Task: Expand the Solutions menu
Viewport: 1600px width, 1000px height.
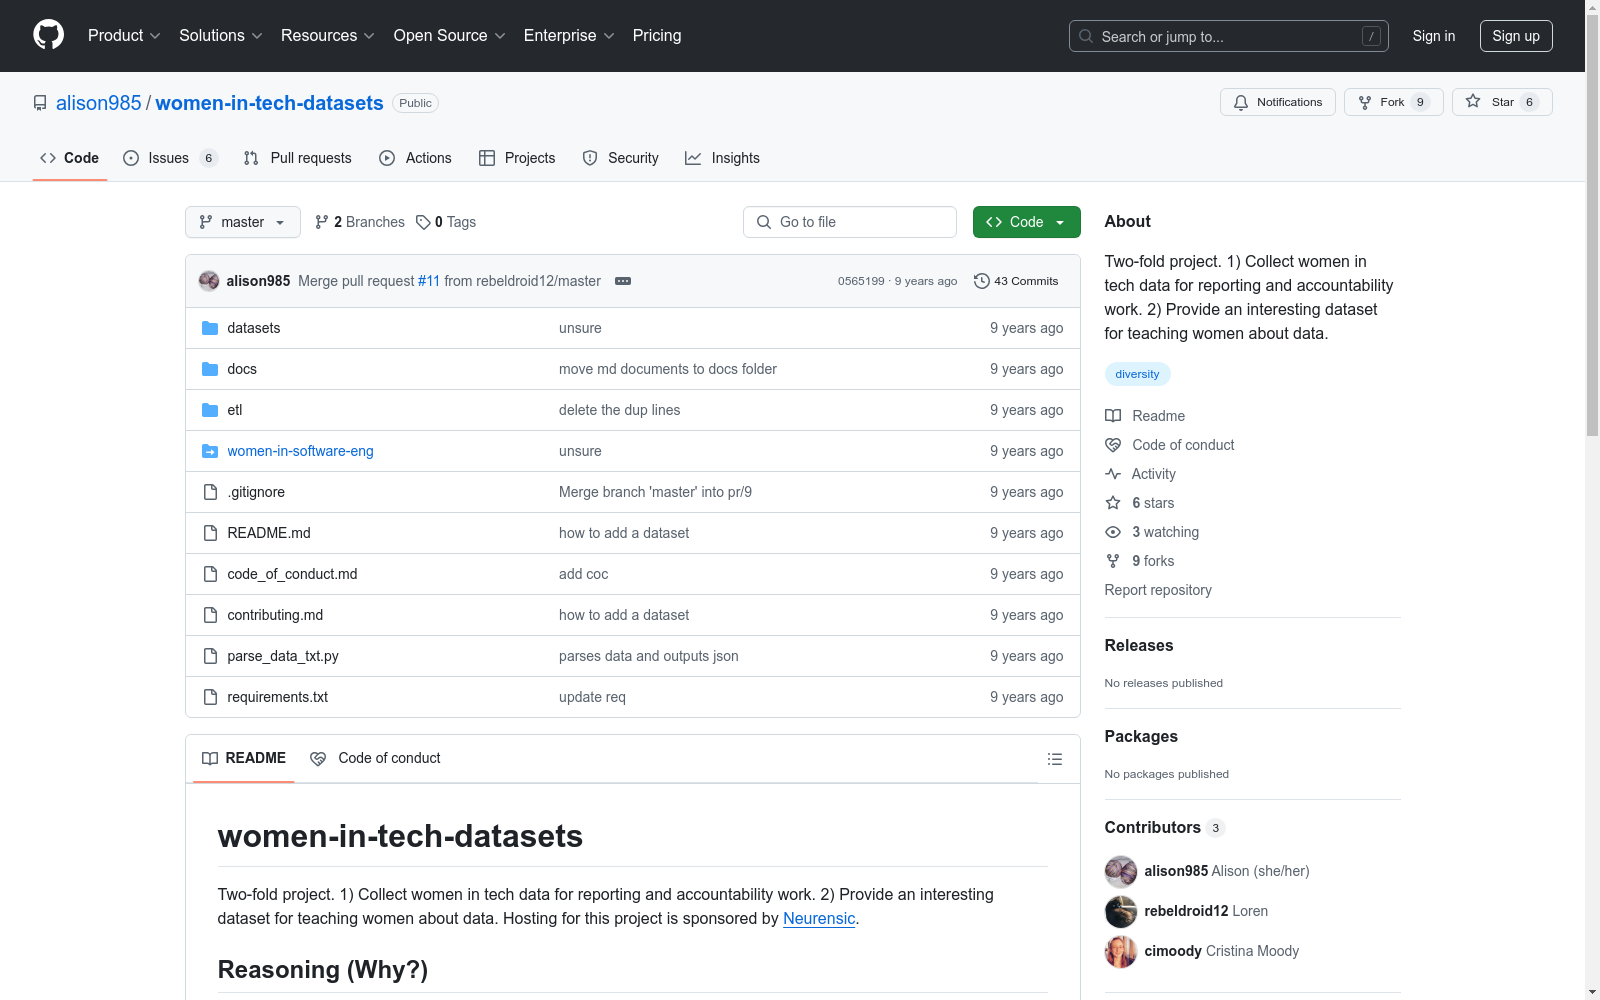Action: tap(221, 36)
